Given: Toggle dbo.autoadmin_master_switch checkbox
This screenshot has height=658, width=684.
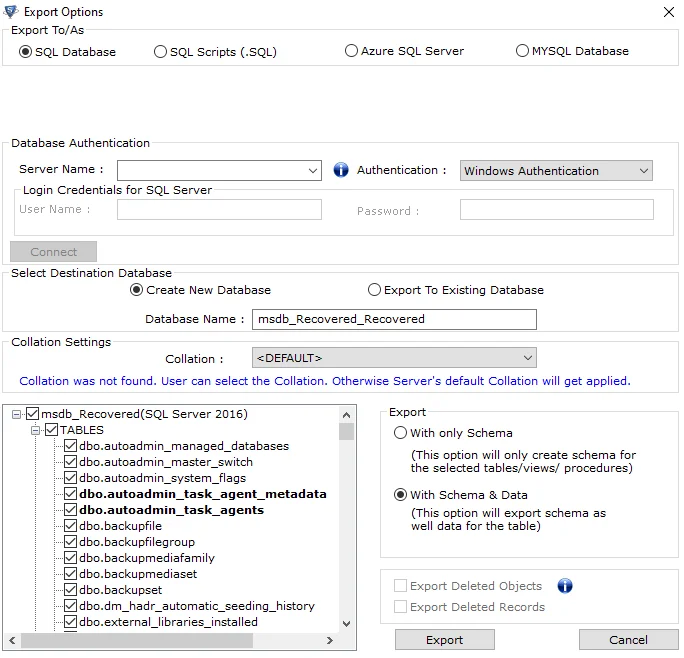Looking at the screenshot, I should pos(70,462).
